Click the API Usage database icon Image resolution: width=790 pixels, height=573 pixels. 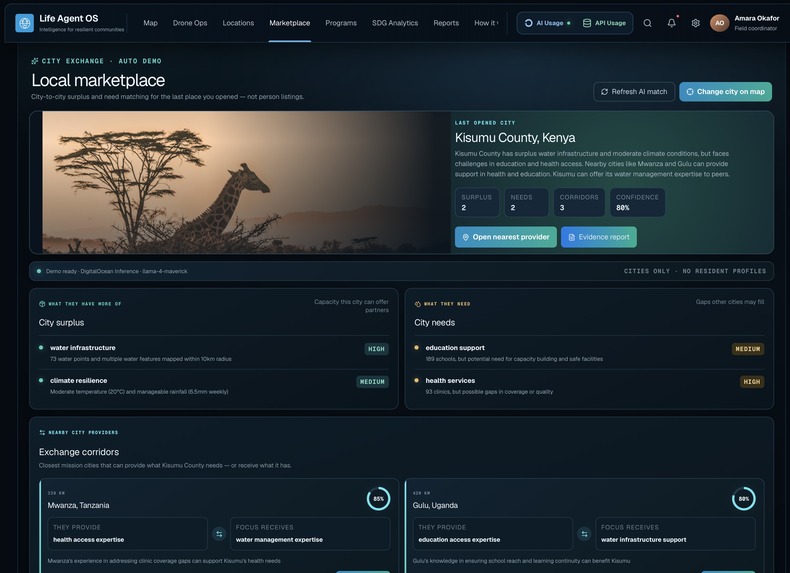(x=587, y=23)
